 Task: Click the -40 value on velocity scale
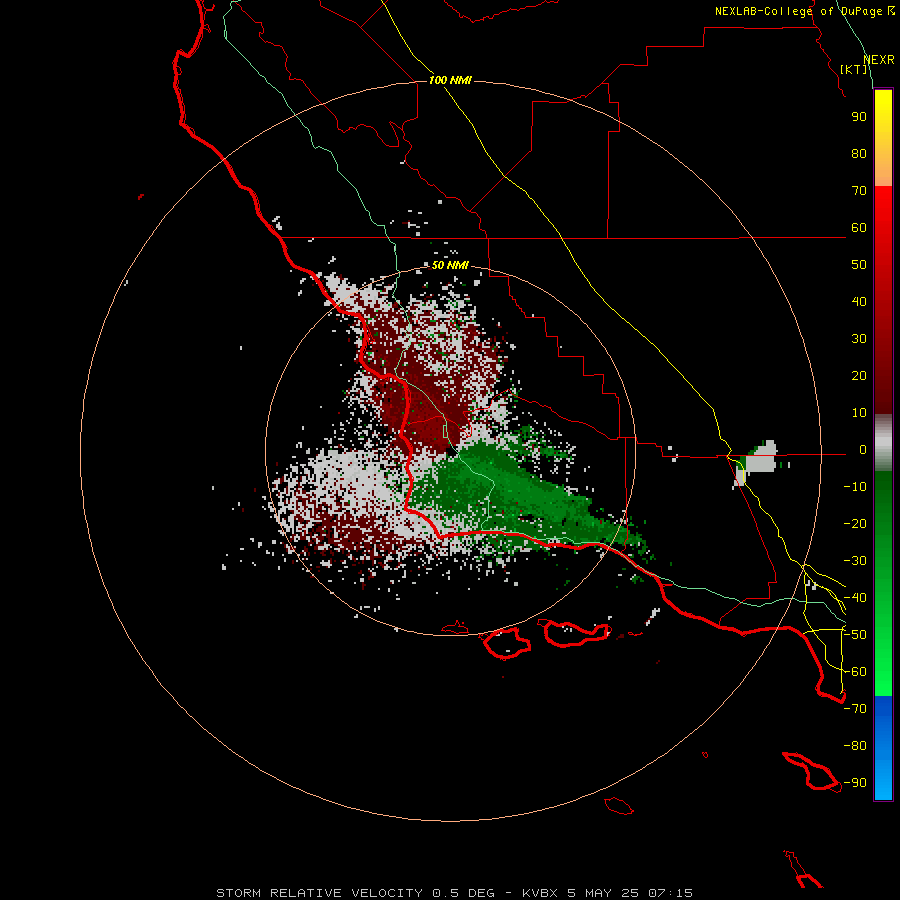coord(855,598)
